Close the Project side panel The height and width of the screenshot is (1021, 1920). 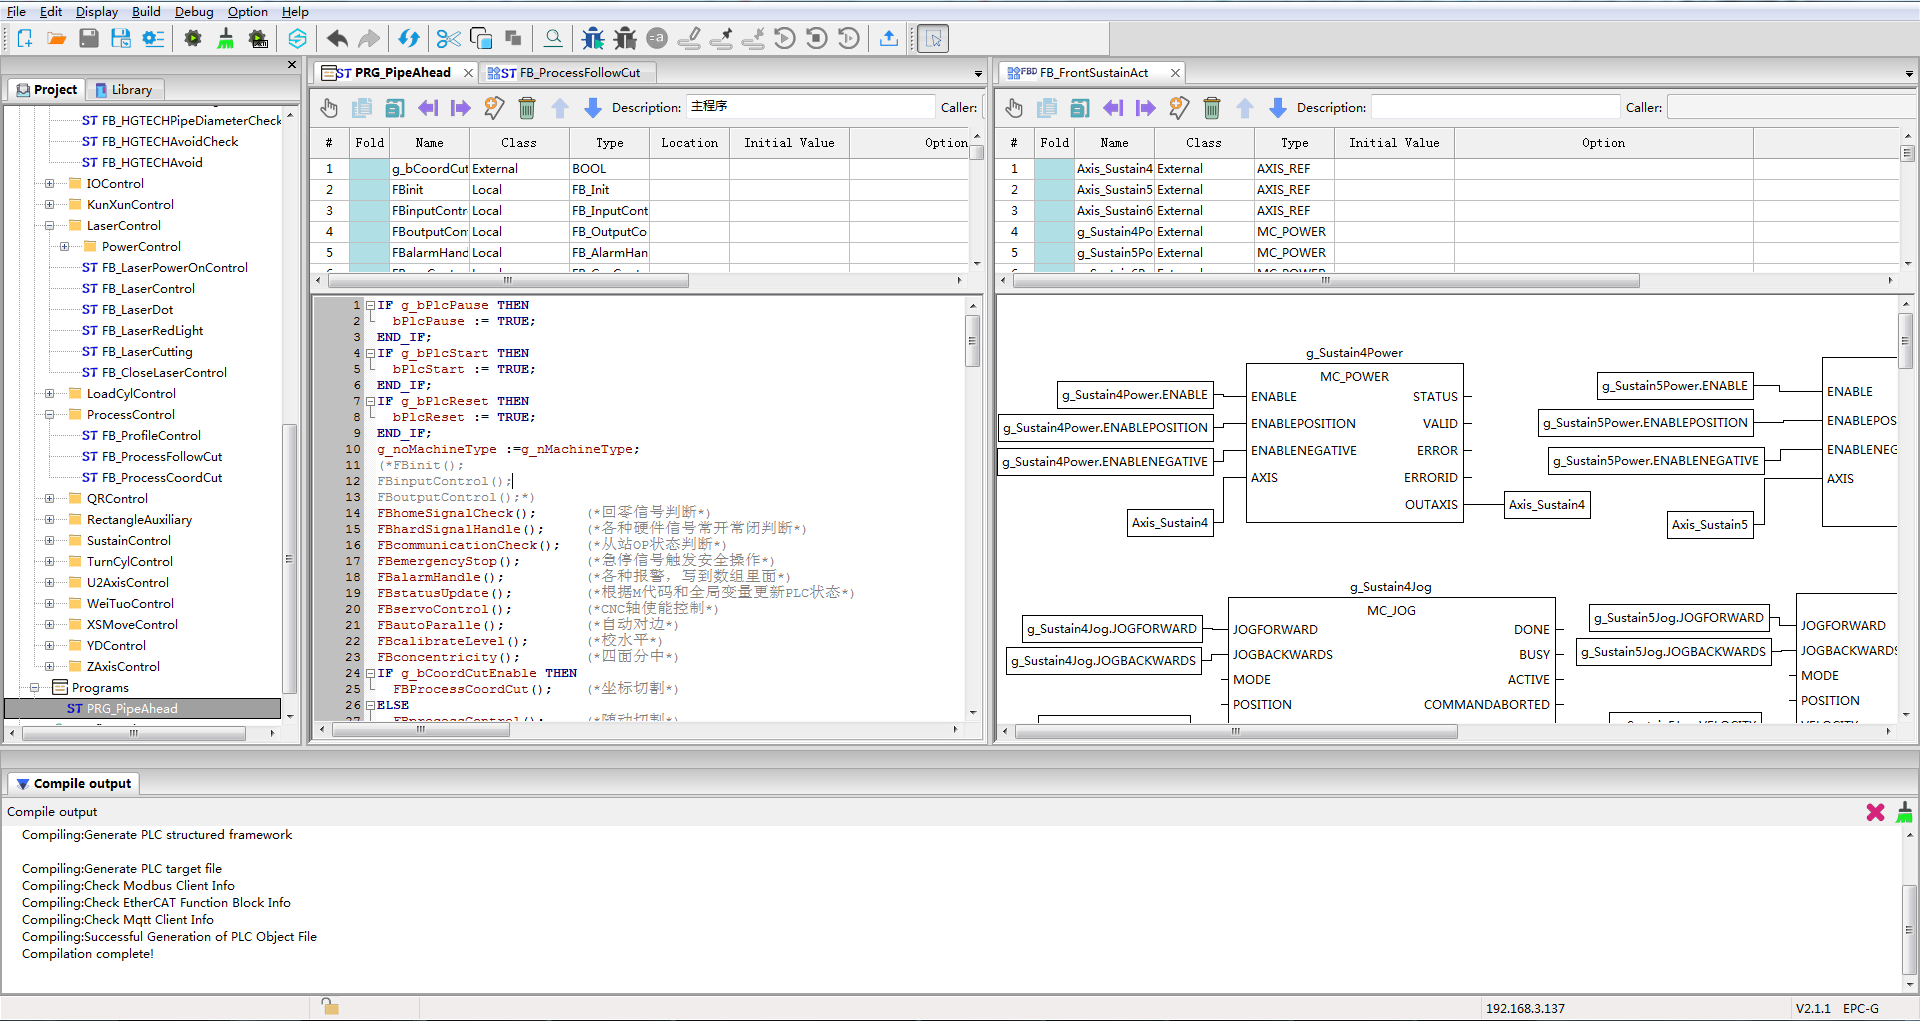(292, 65)
